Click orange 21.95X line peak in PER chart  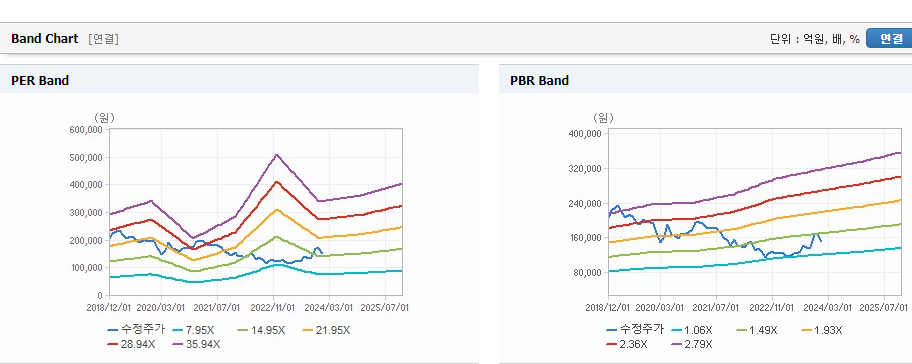click(276, 209)
